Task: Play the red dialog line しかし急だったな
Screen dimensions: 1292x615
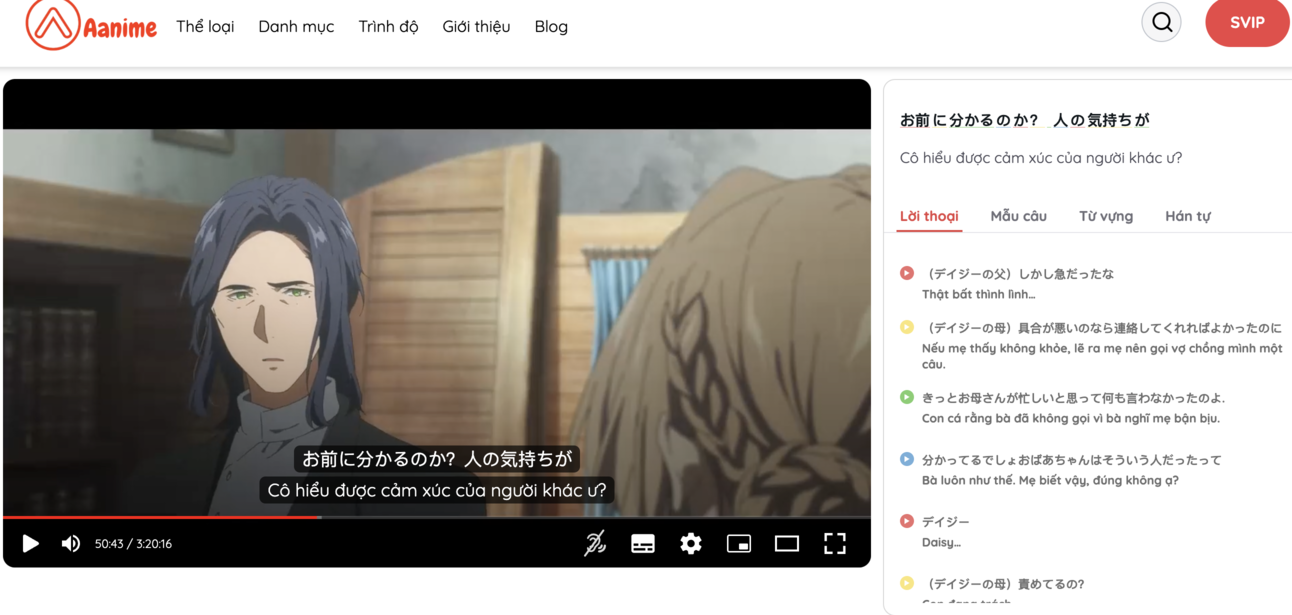Action: [x=907, y=273]
